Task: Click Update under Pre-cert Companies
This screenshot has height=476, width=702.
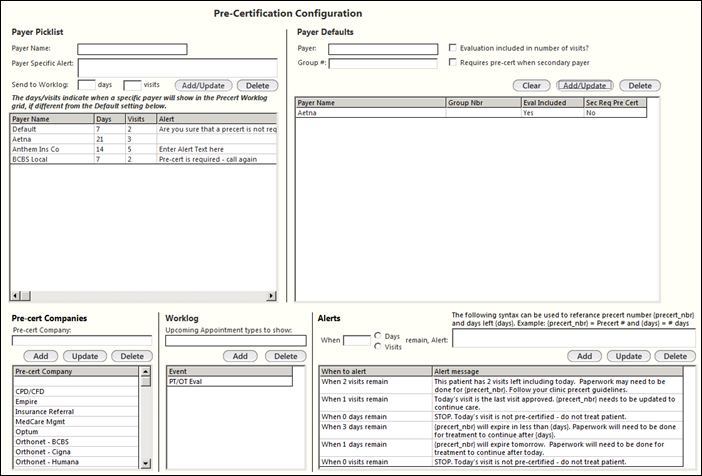Action: point(85,356)
